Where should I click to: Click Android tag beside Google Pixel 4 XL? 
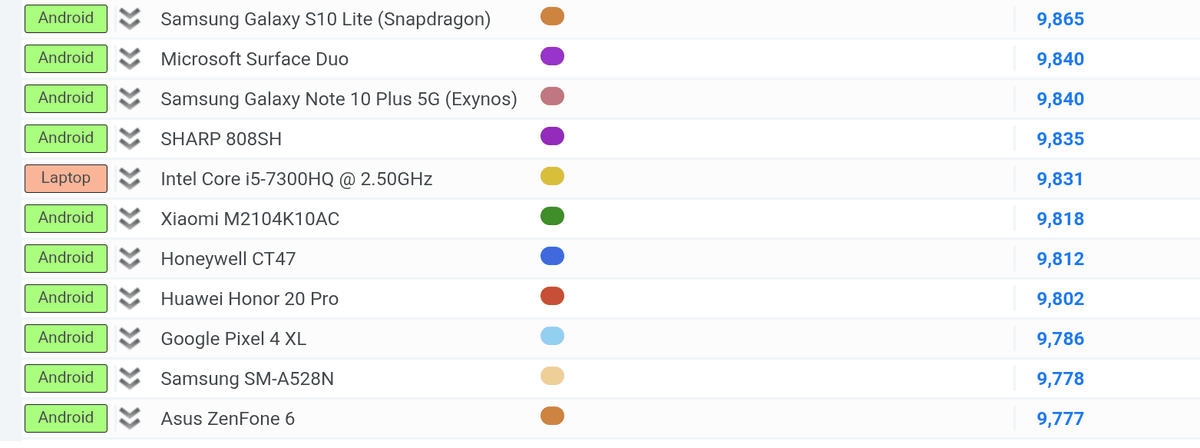tap(66, 338)
